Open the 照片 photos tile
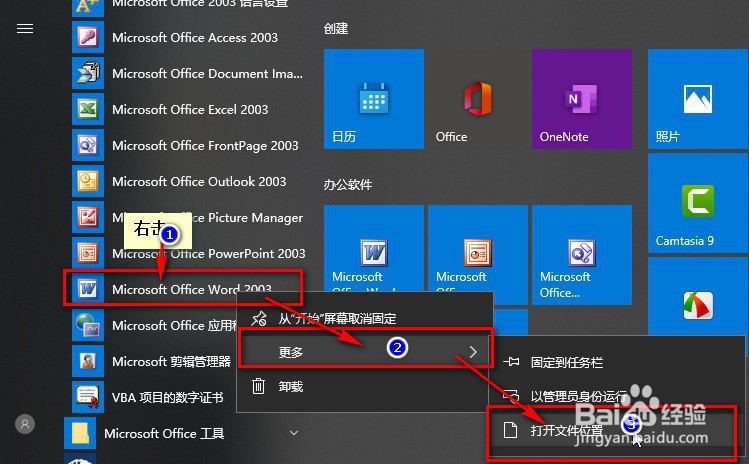This screenshot has height=464, width=749. [x=698, y=99]
